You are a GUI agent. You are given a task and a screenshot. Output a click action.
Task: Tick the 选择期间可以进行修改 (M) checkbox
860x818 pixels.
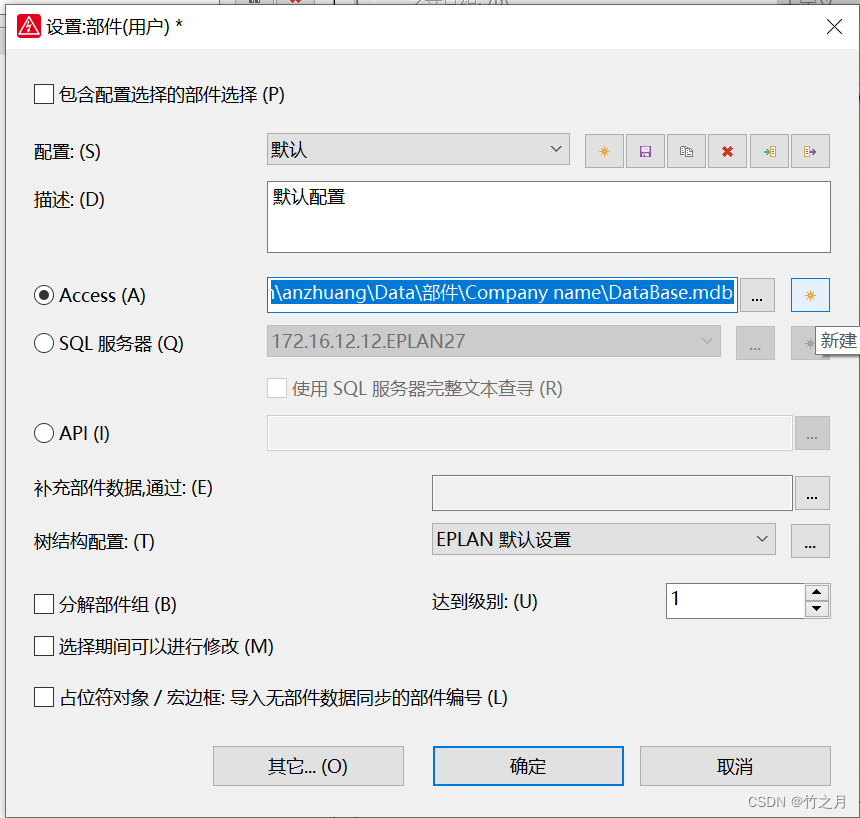tap(44, 646)
